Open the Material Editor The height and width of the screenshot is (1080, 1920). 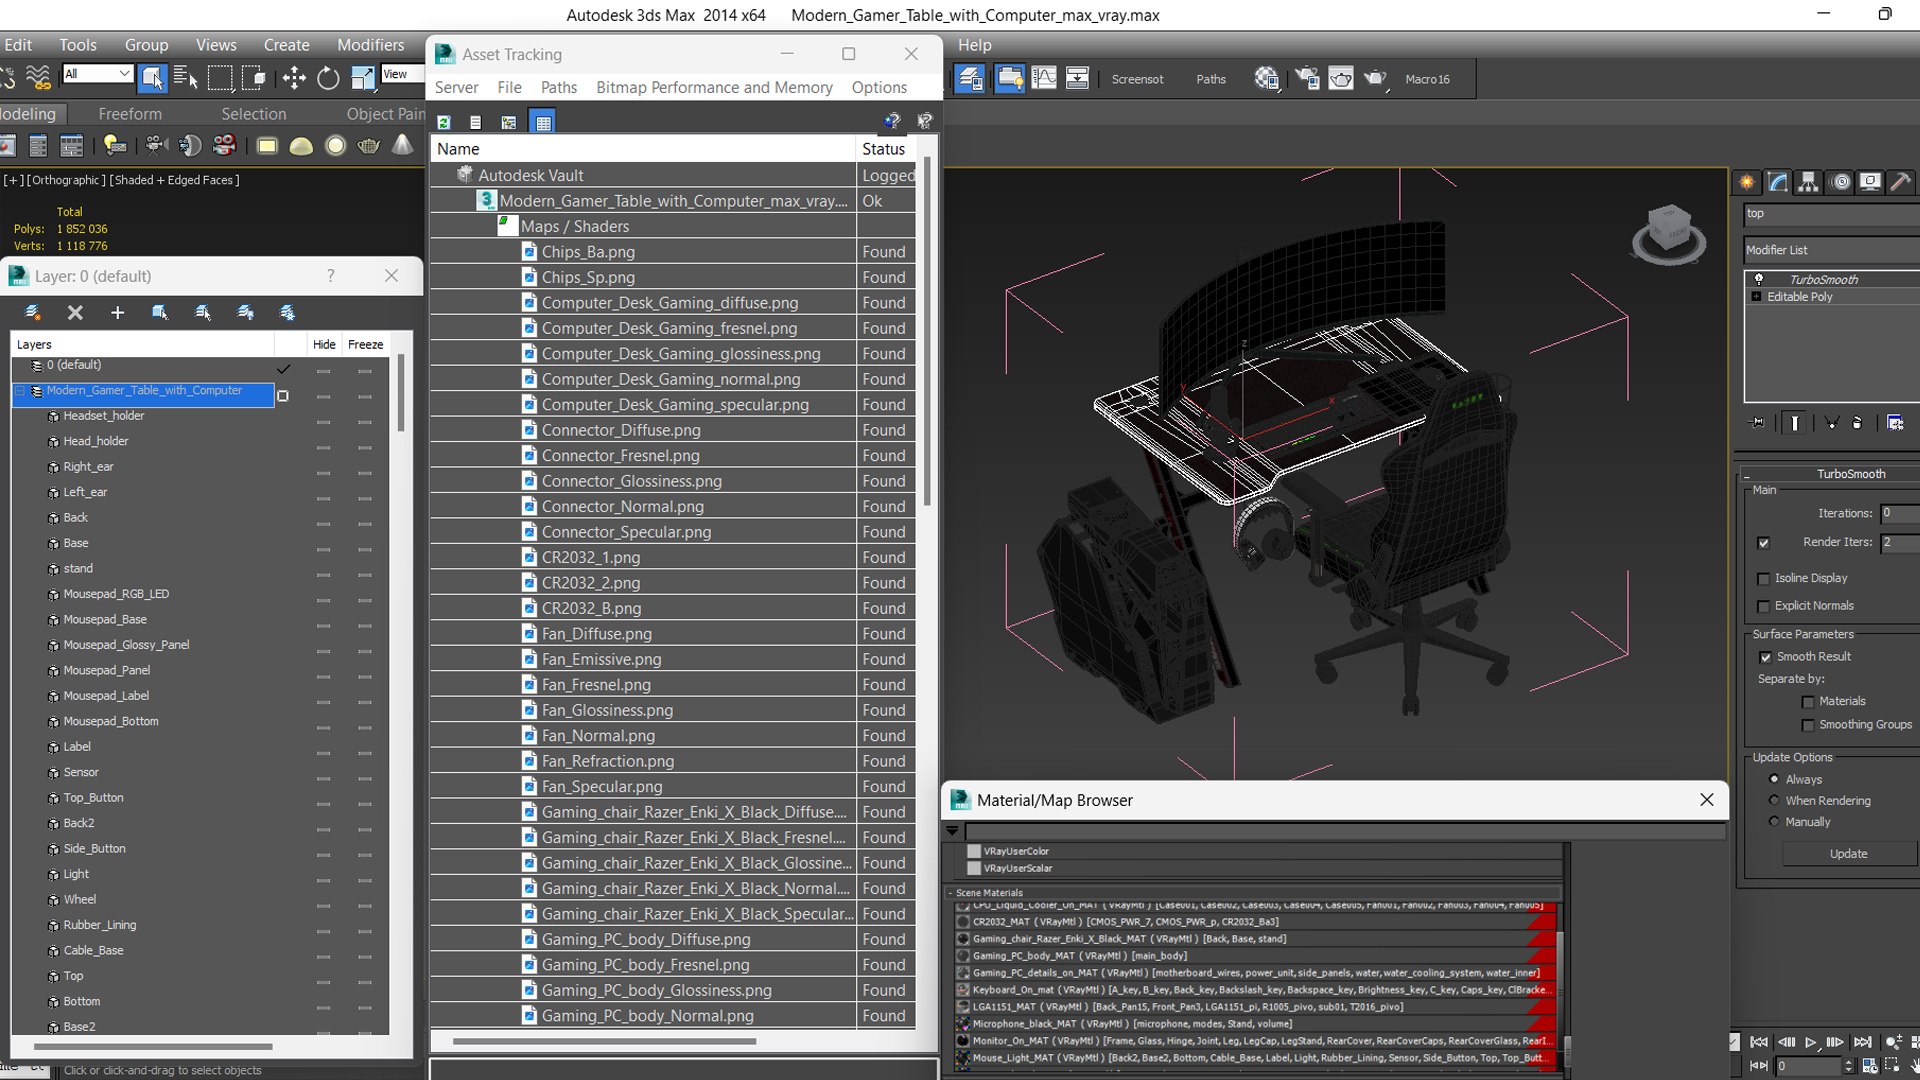[x=1267, y=78]
